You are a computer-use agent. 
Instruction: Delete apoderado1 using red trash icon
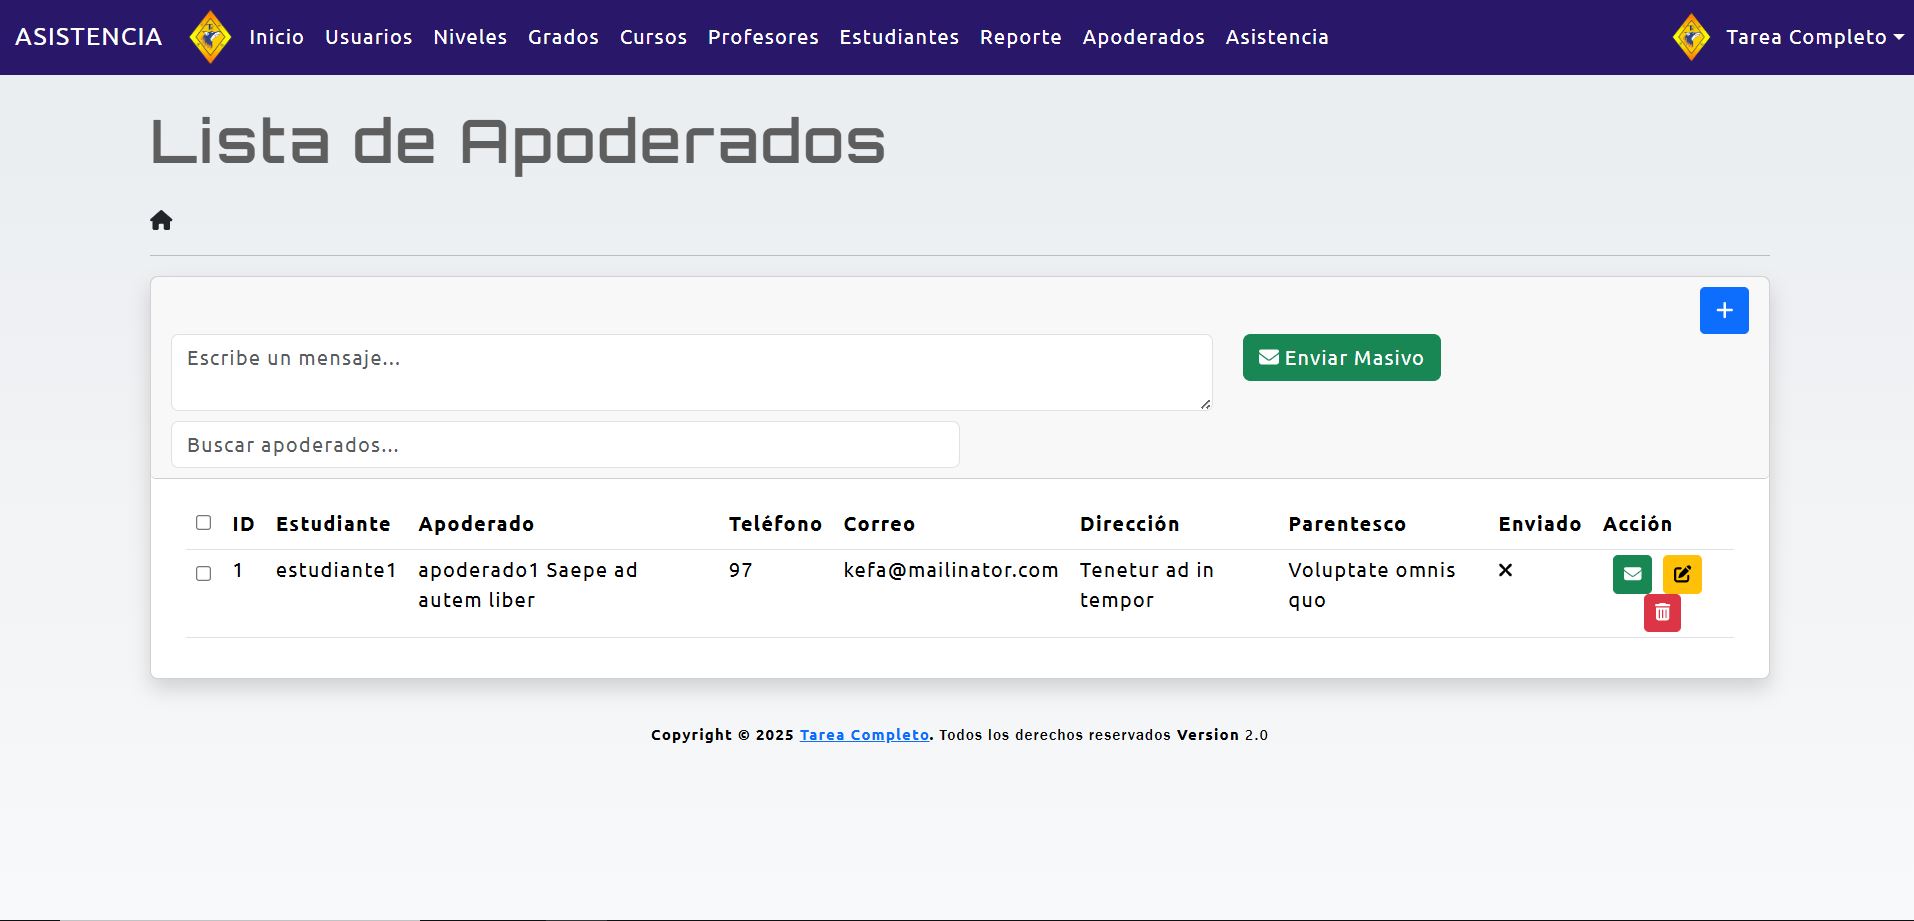[1661, 612]
